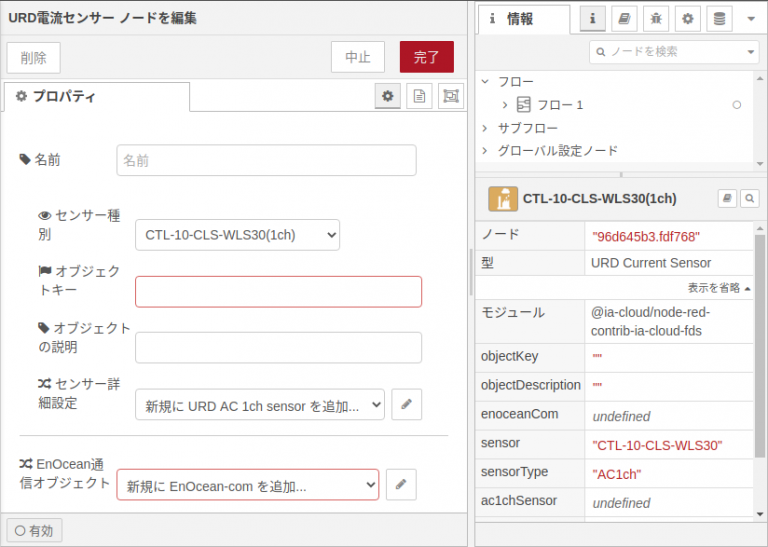Edit EnOcean-com config with pencil icon
The width and height of the screenshot is (768, 547).
pos(401,485)
